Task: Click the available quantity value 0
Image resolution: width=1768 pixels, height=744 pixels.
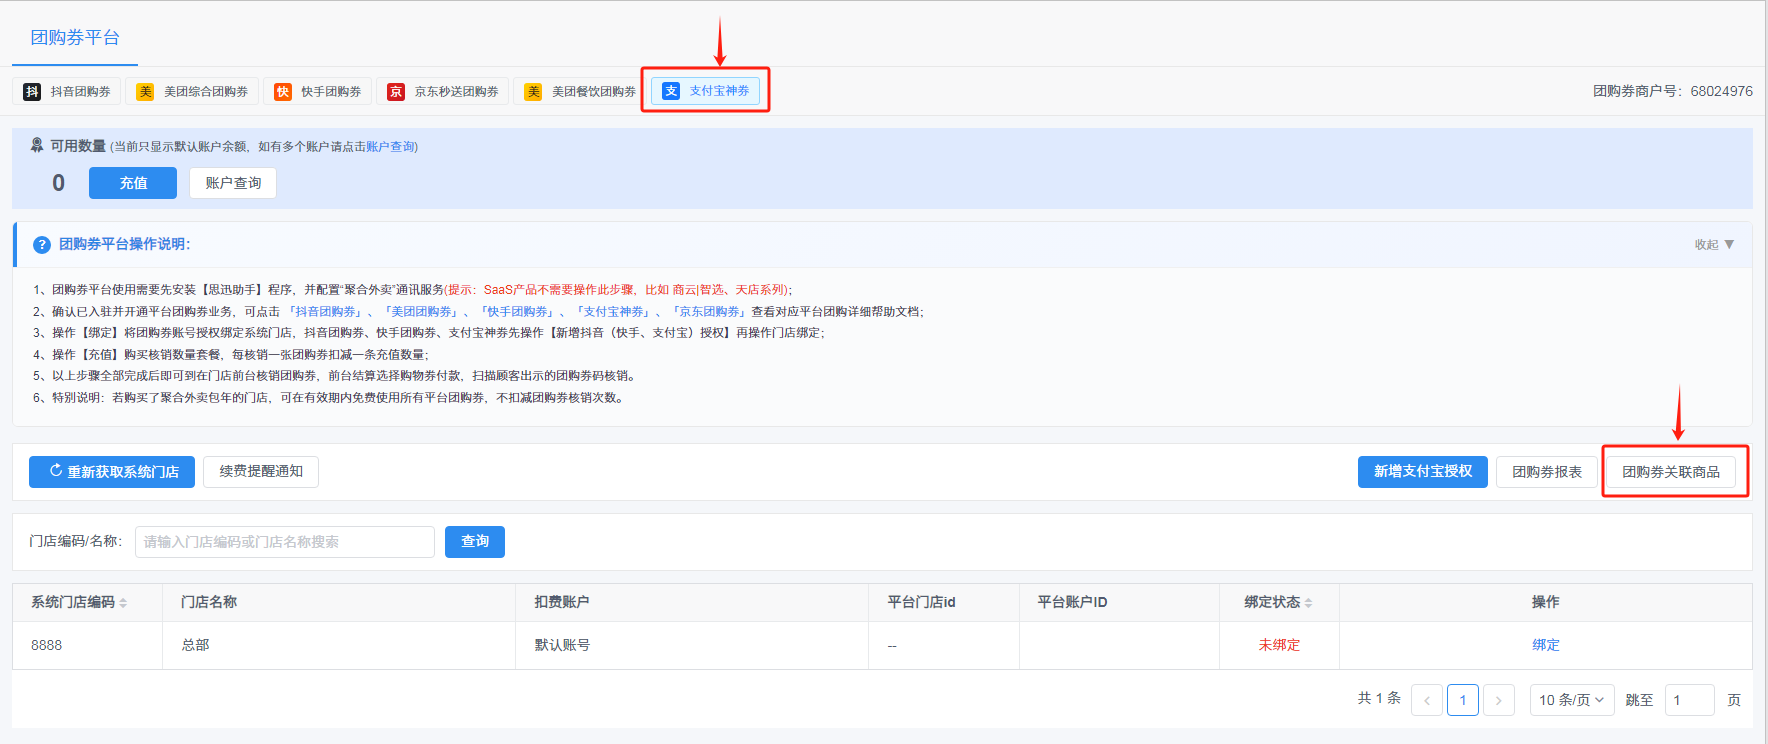Action: [x=58, y=183]
